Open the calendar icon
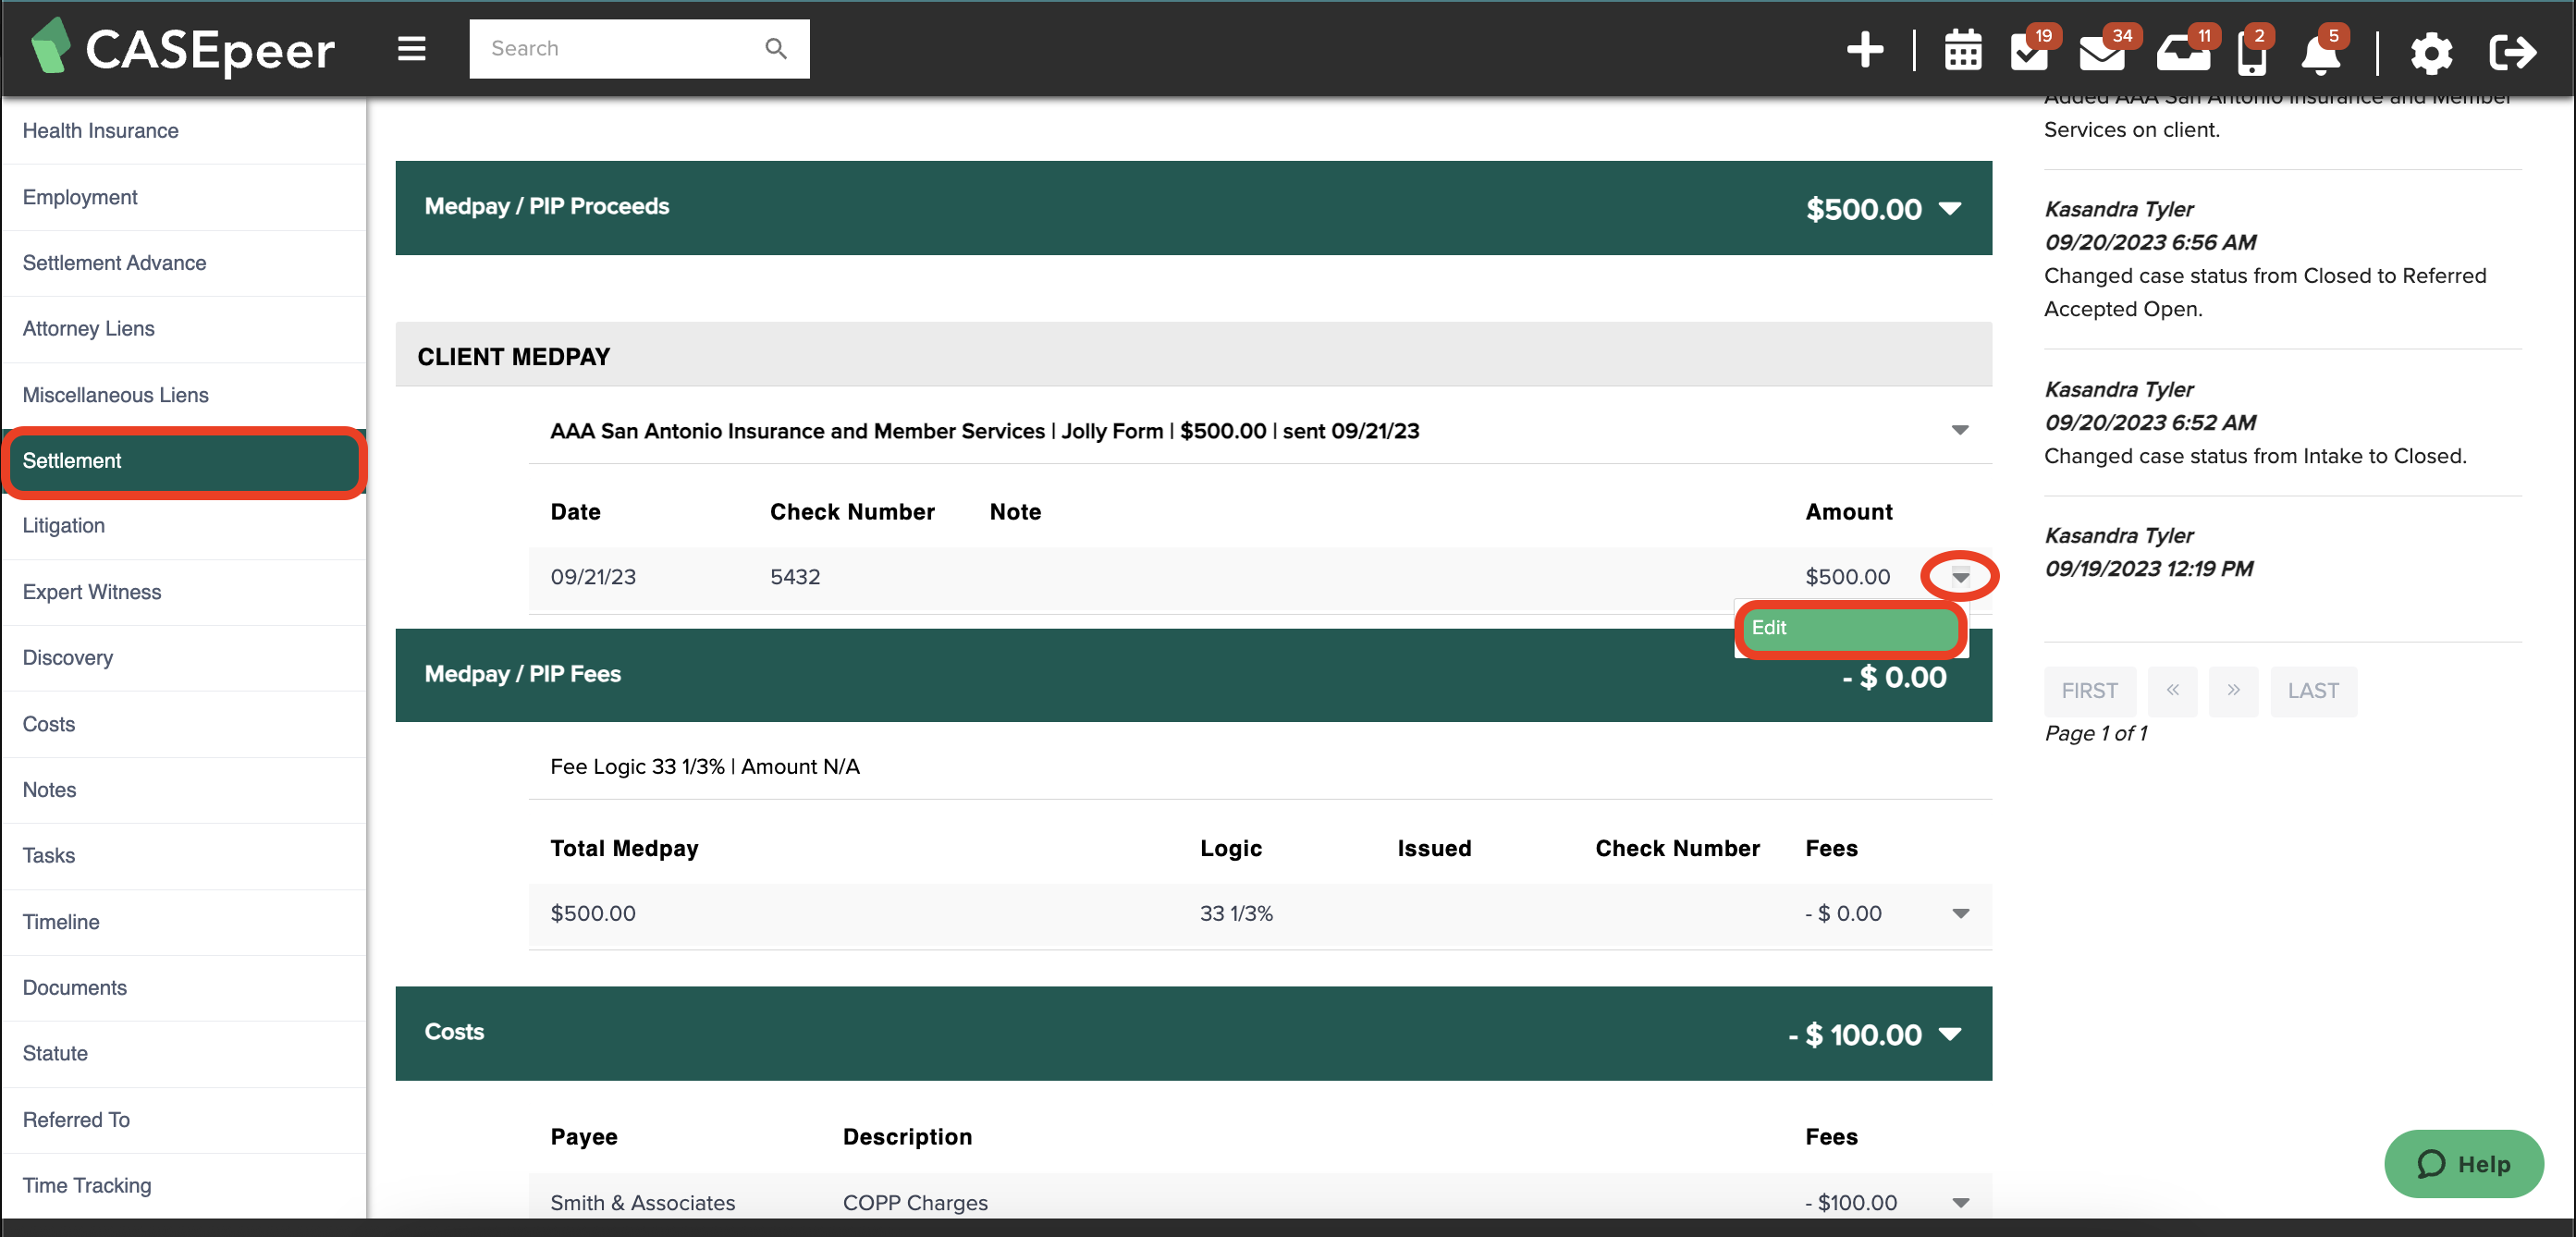The width and height of the screenshot is (2576, 1237). click(1962, 51)
